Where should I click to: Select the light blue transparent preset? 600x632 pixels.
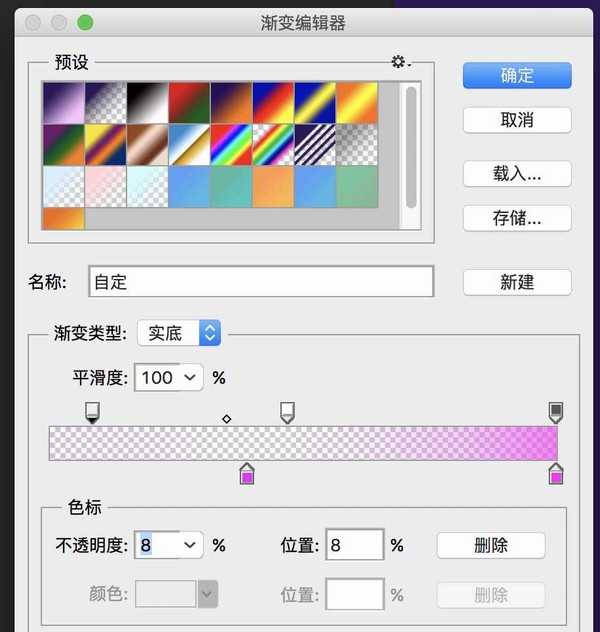coord(64,187)
